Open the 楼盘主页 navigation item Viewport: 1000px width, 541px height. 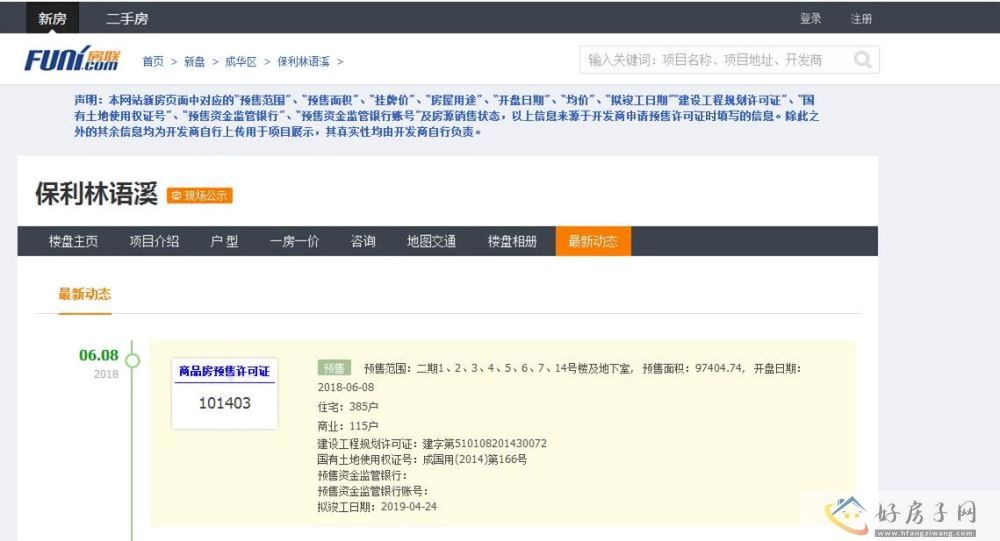73,241
